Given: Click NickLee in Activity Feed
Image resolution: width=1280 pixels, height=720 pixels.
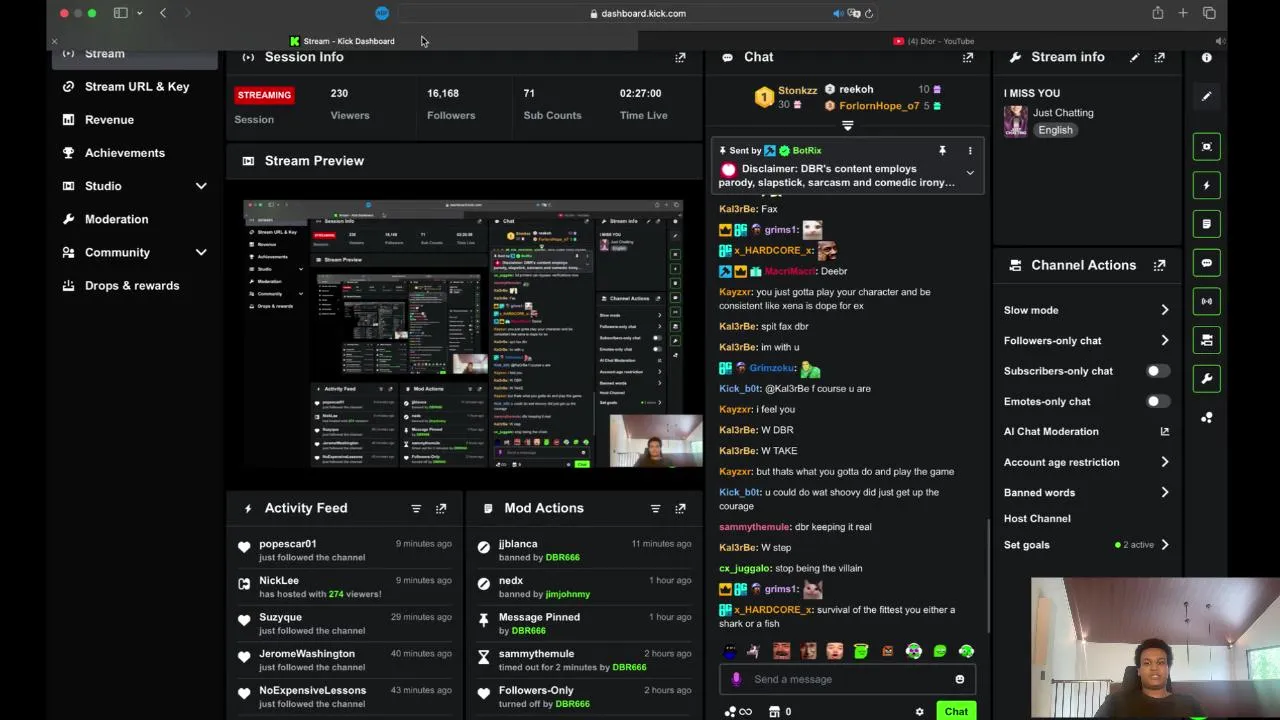Looking at the screenshot, I should [x=279, y=581].
